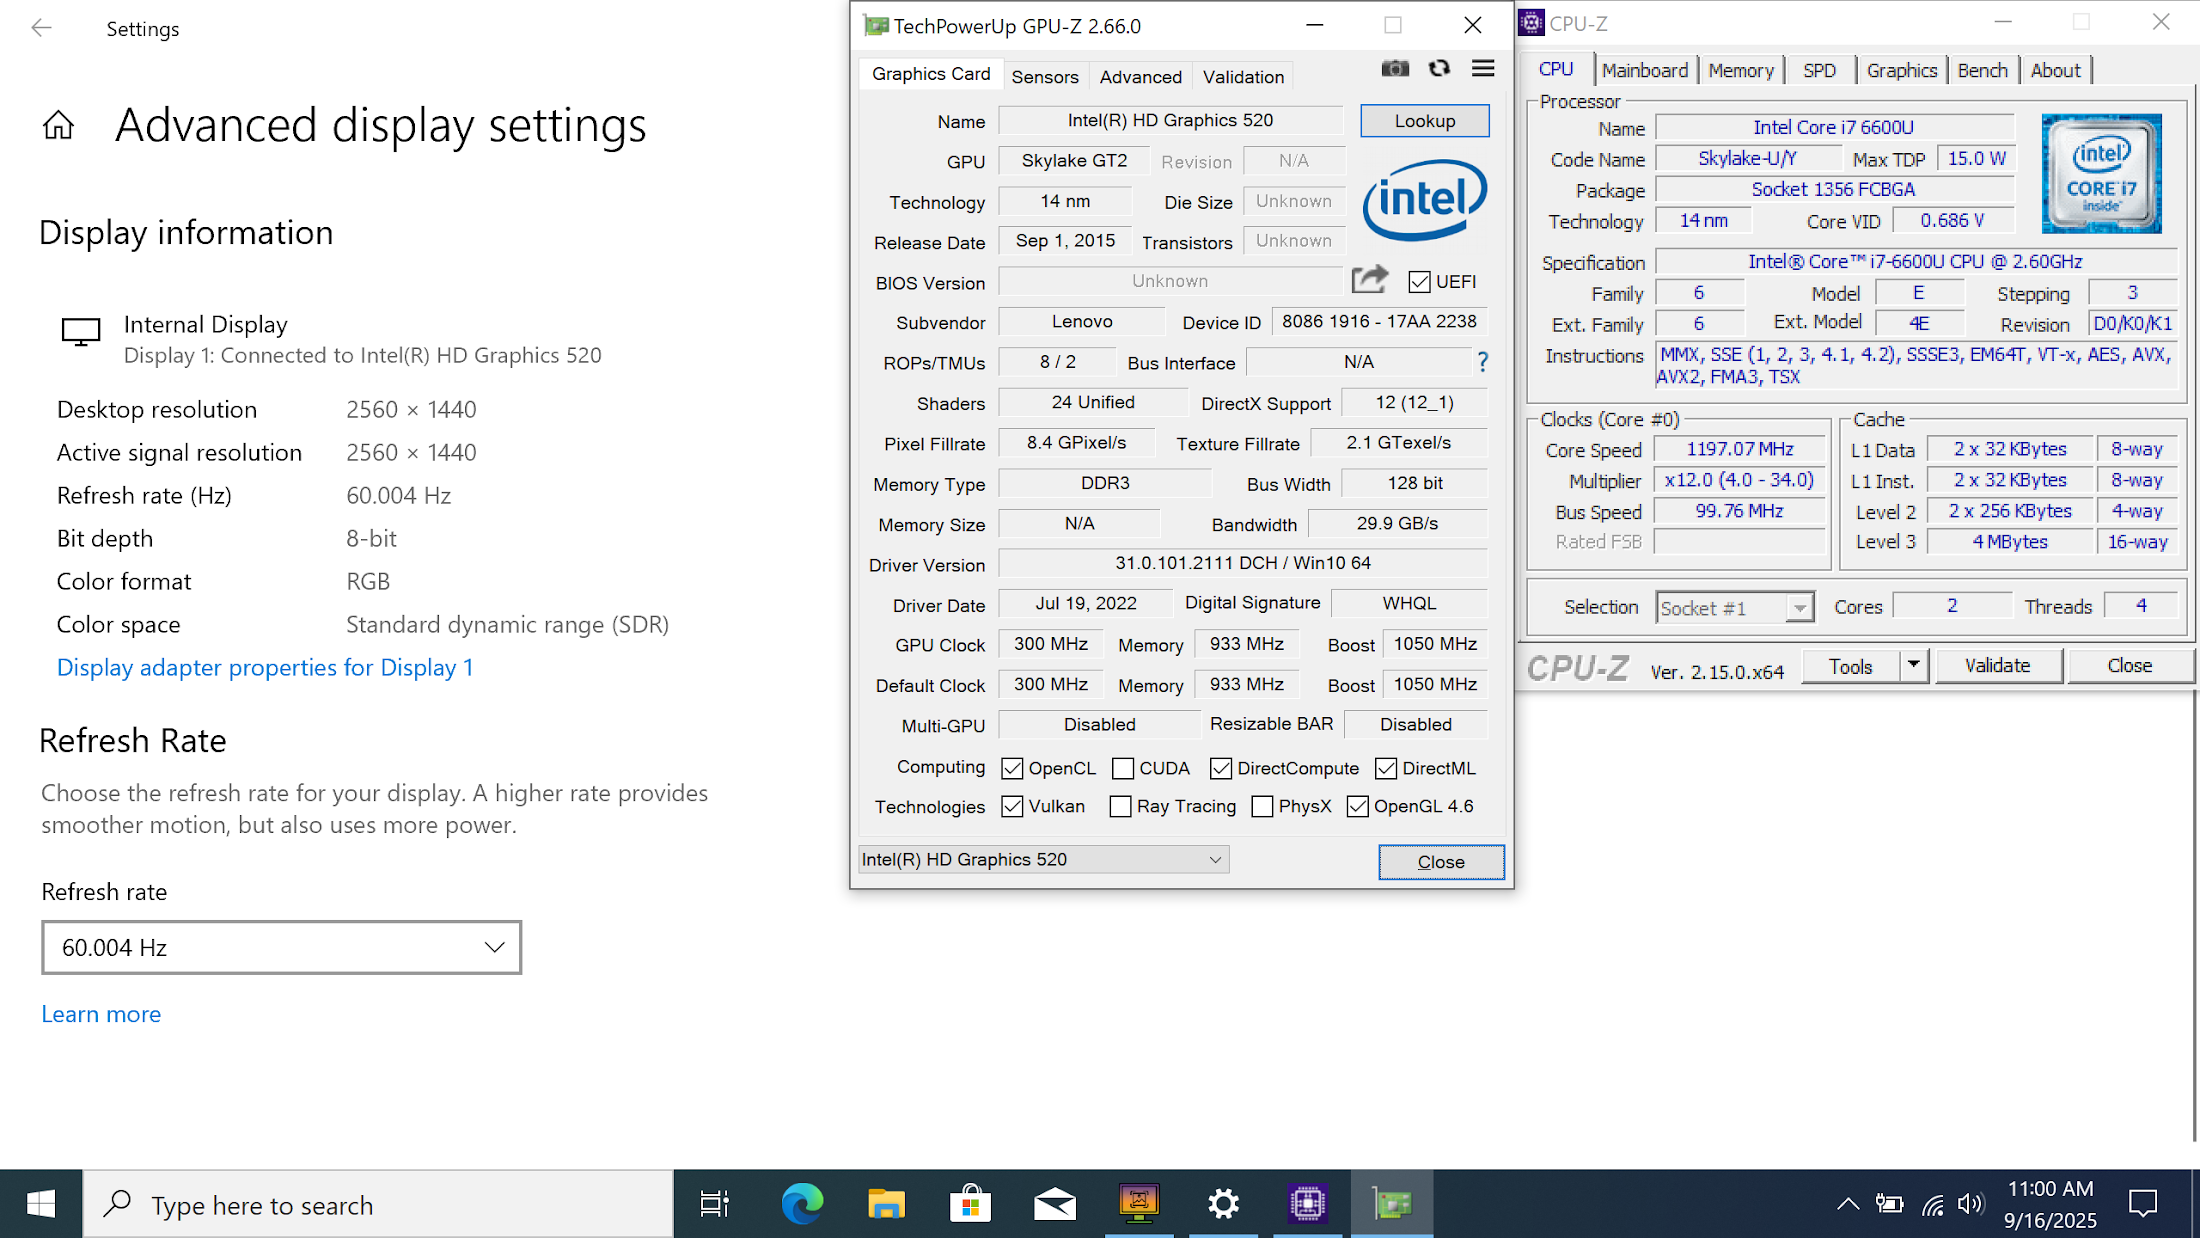Click the taskbar search box

pos(378,1204)
